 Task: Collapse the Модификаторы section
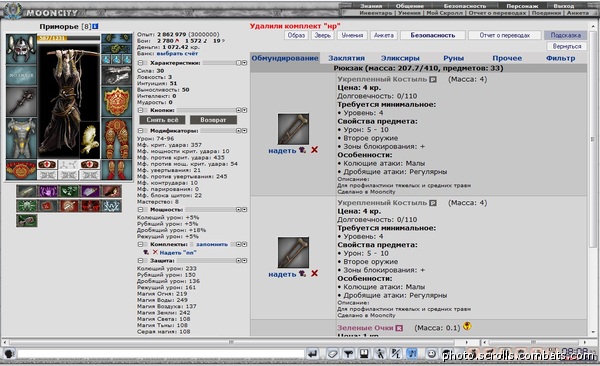(140, 131)
